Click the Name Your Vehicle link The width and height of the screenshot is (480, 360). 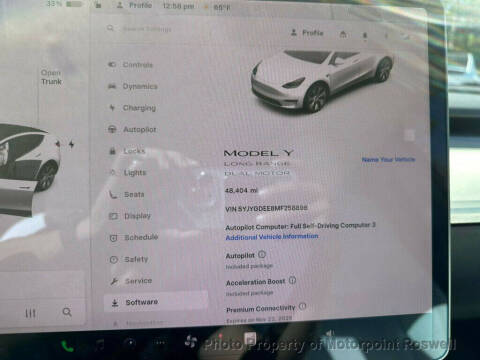tap(388, 159)
